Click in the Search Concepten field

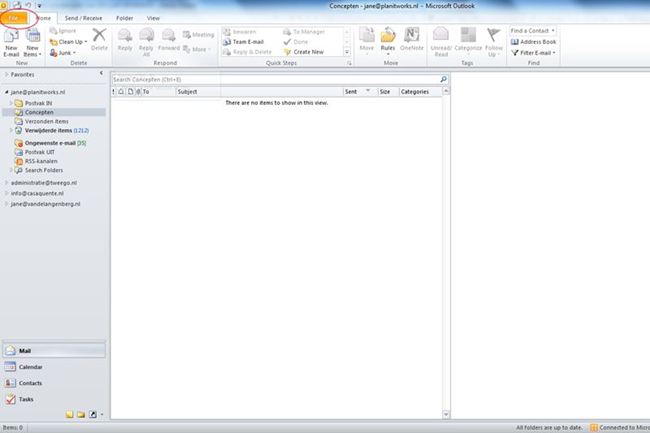click(275, 80)
